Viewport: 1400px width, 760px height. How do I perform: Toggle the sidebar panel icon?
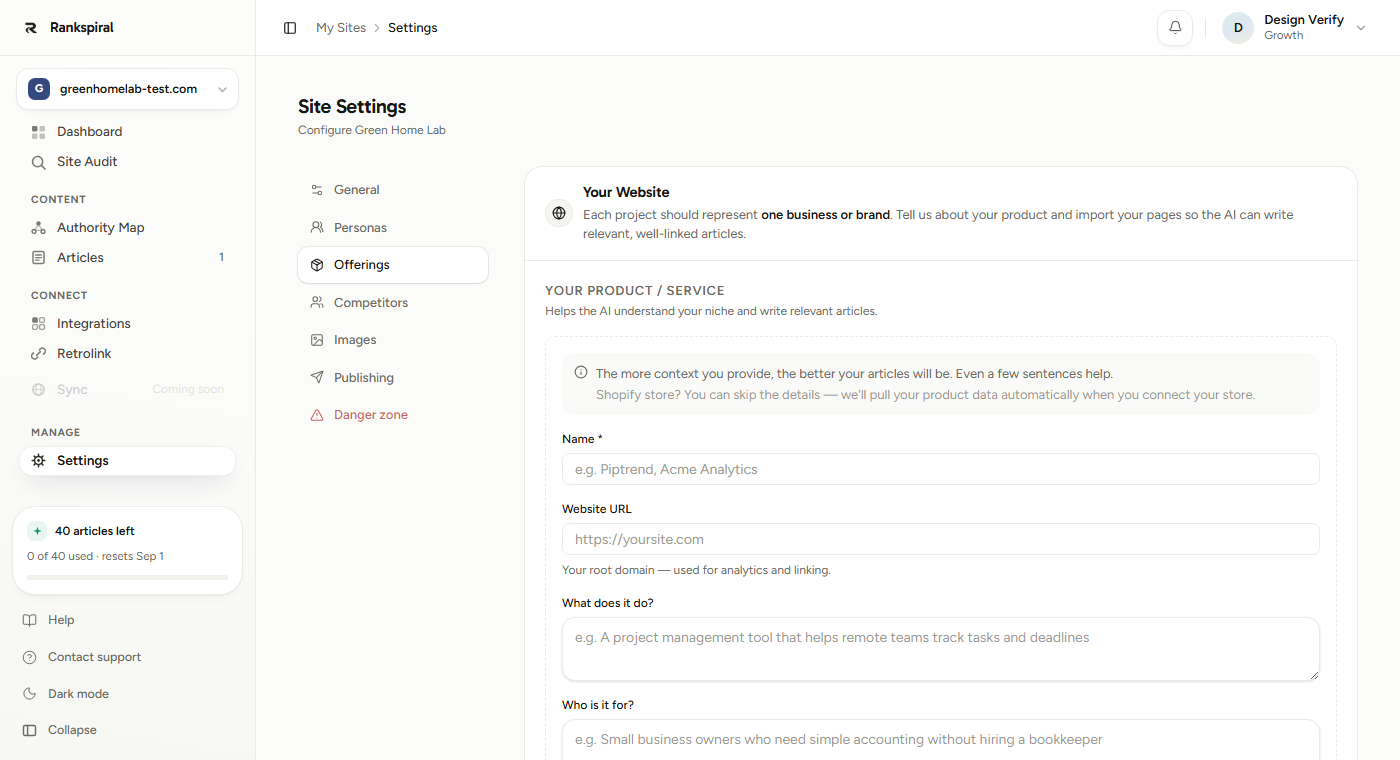pos(290,28)
